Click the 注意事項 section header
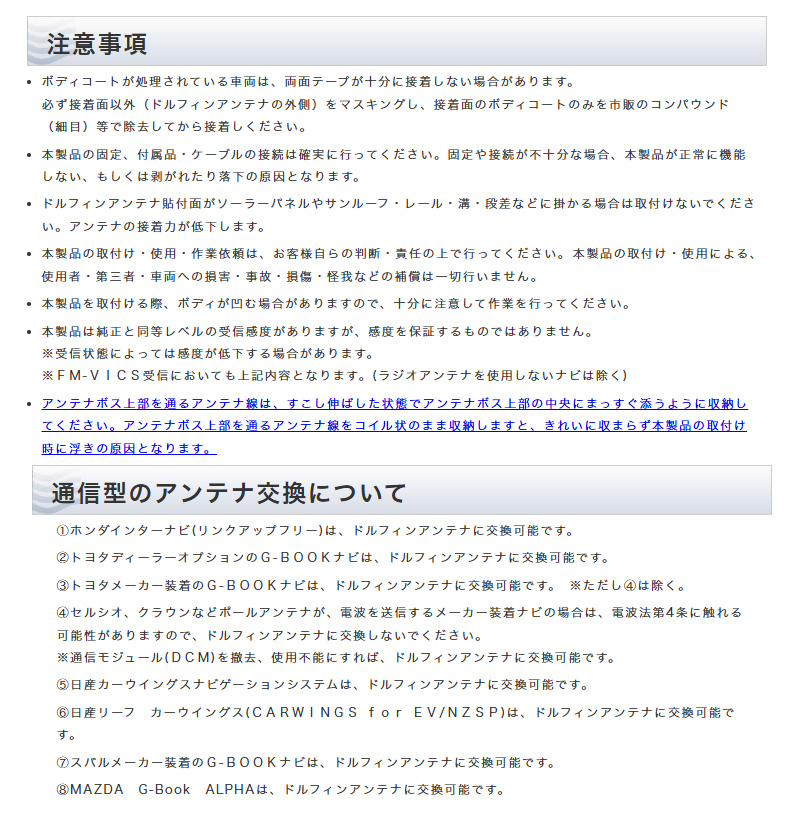The image size is (800, 830). [x=97, y=43]
